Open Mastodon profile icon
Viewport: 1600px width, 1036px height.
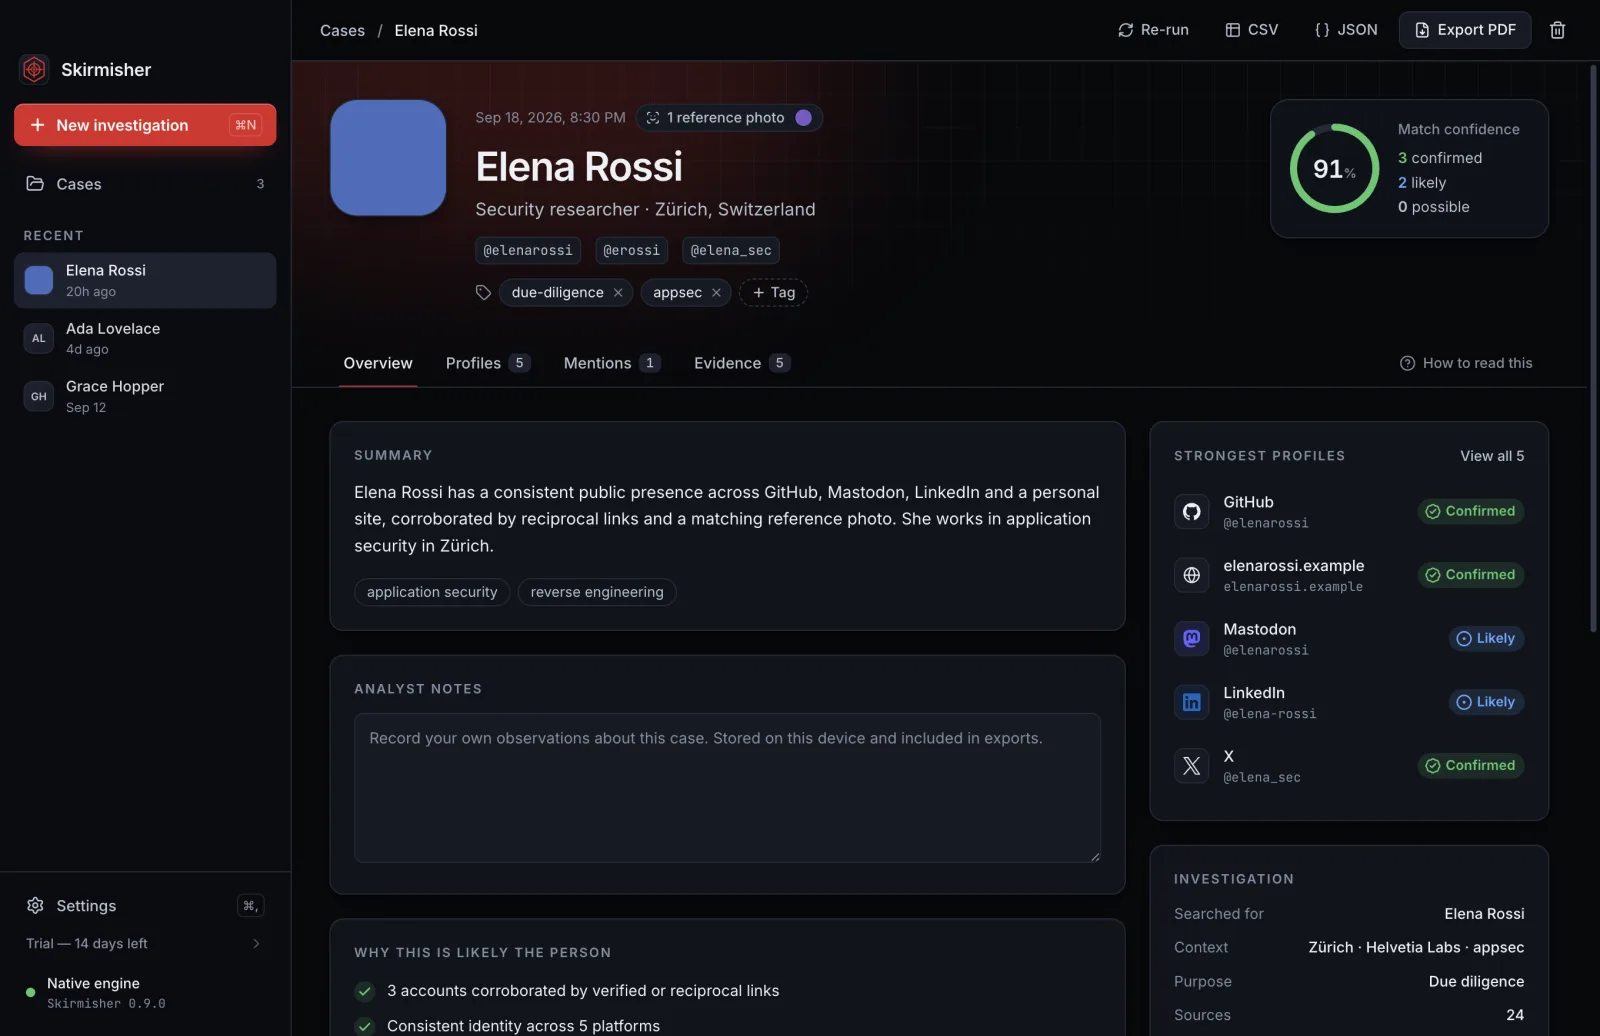1191,639
